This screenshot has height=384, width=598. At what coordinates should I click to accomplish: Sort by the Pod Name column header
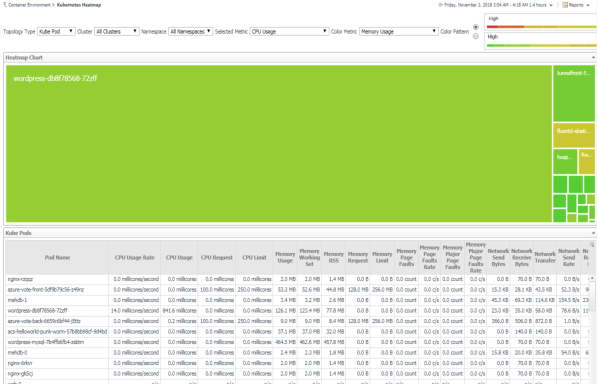(x=57, y=258)
